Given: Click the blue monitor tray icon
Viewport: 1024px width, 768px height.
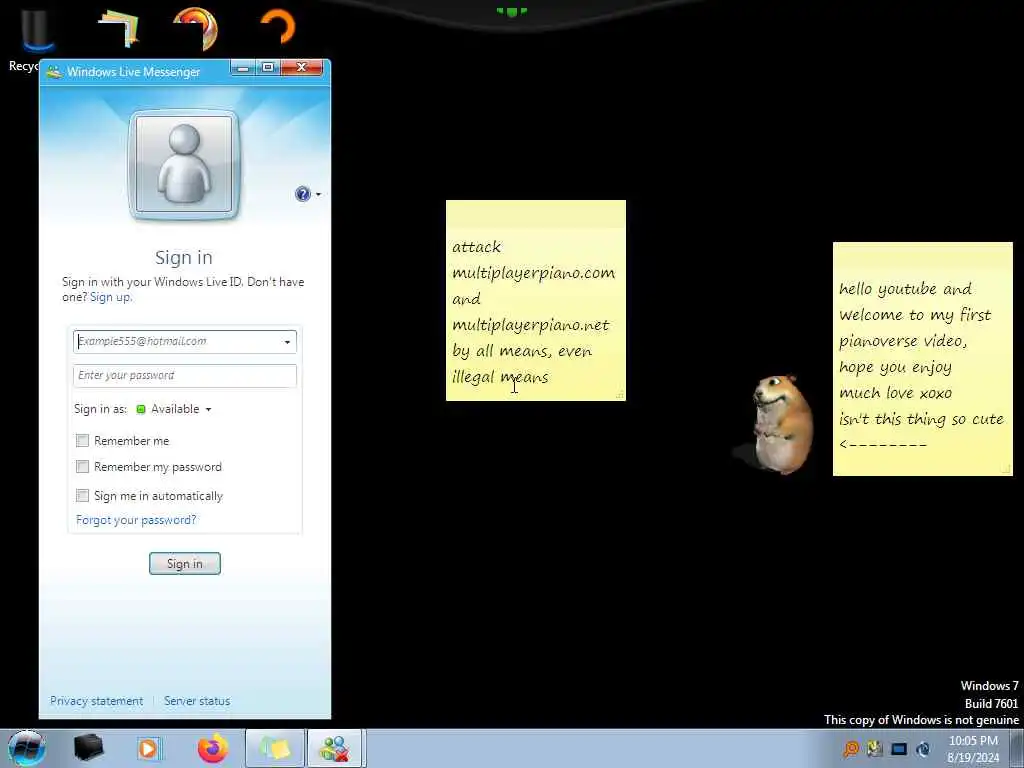Looking at the screenshot, I should (x=899, y=748).
